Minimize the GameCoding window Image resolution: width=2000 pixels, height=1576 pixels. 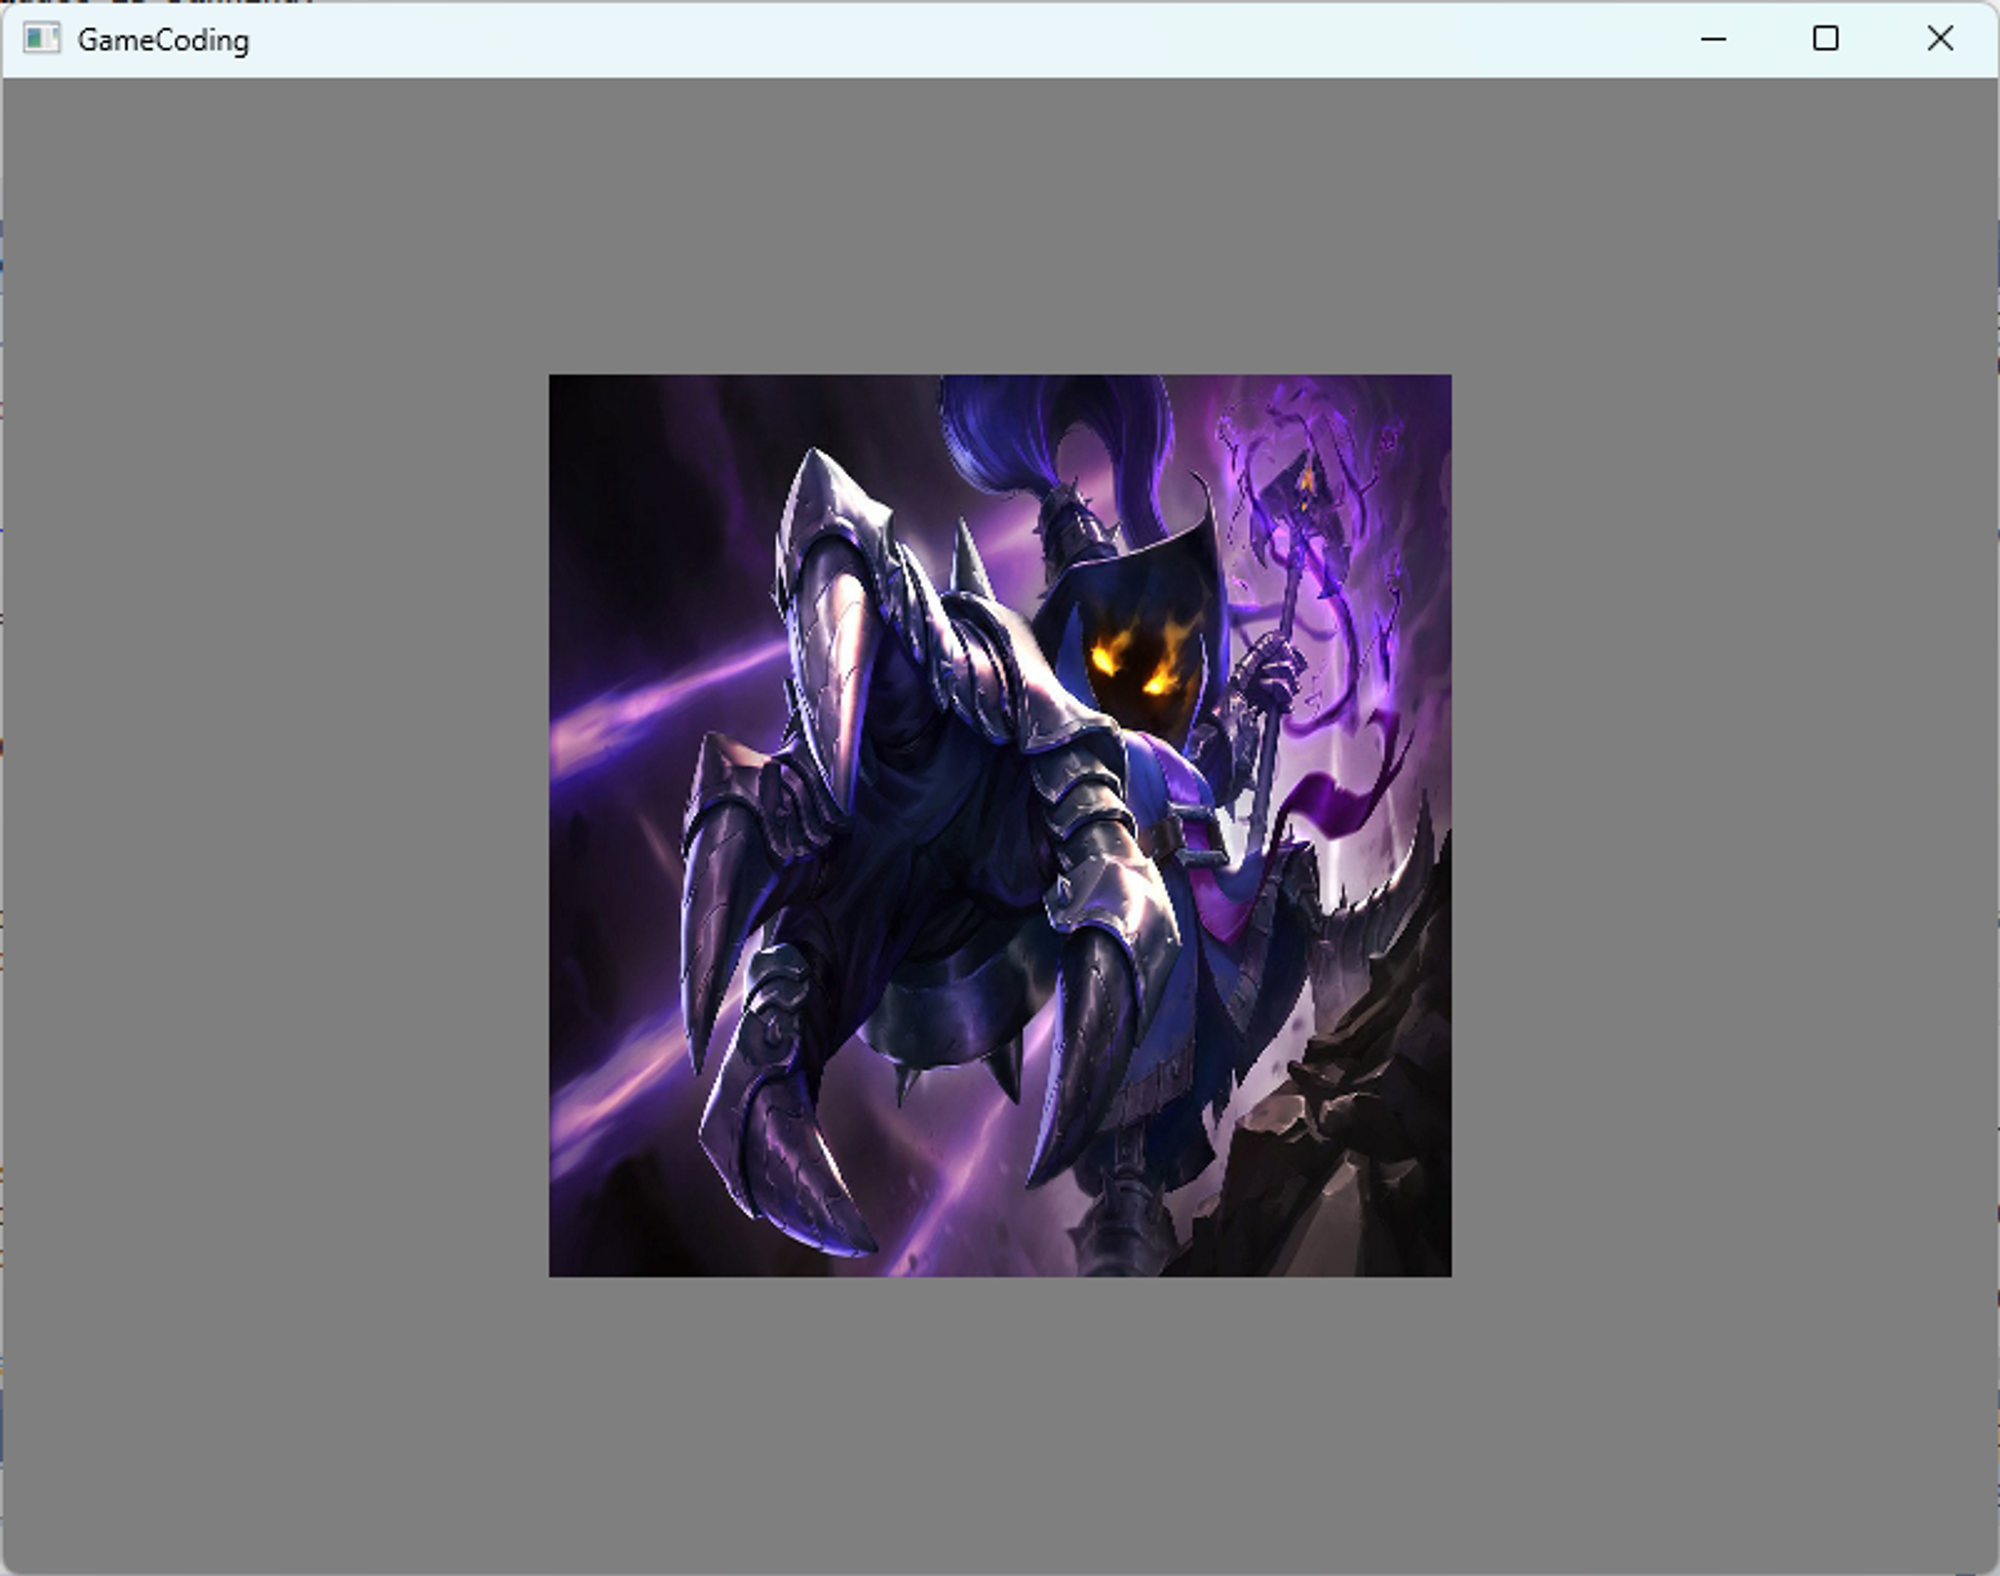pyautogui.click(x=1713, y=39)
